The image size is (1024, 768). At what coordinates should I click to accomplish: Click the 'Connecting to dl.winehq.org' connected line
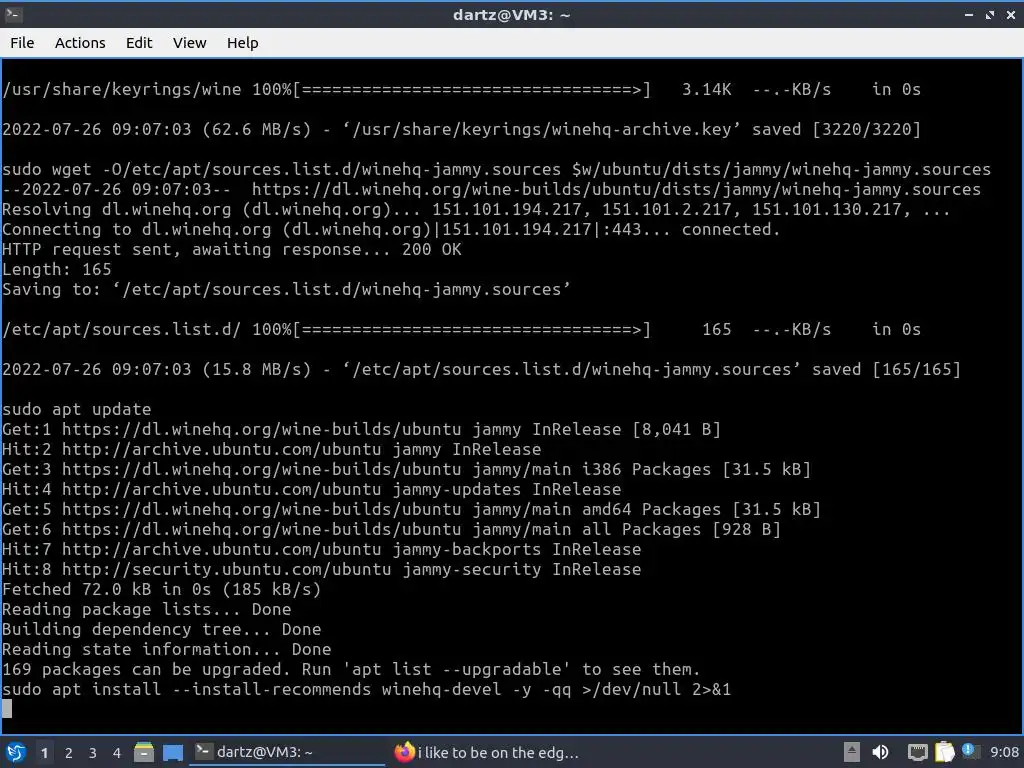pos(391,230)
